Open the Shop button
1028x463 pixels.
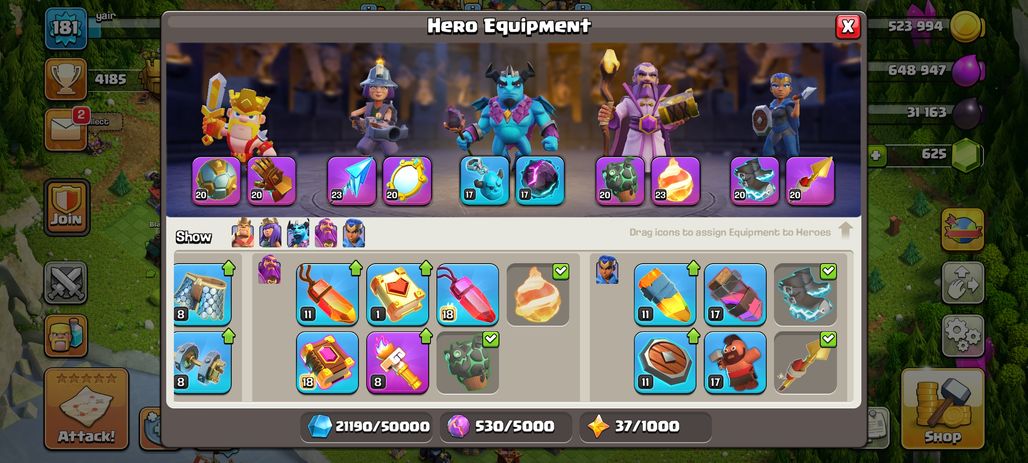click(943, 408)
